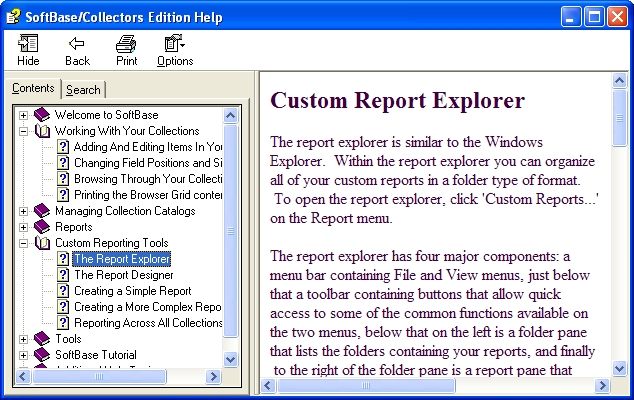634x400 pixels.
Task: Click contents tree scroll-left arrow
Action: (x=23, y=377)
